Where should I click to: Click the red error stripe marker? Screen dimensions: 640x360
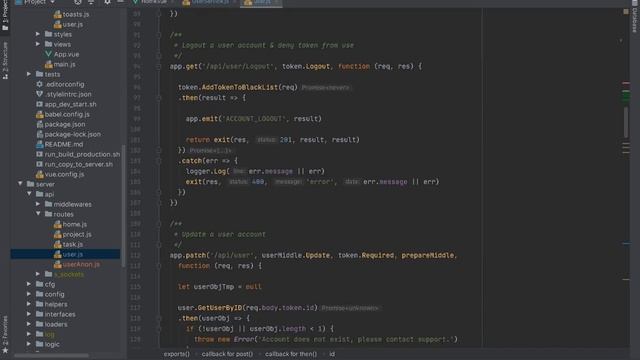626,83
